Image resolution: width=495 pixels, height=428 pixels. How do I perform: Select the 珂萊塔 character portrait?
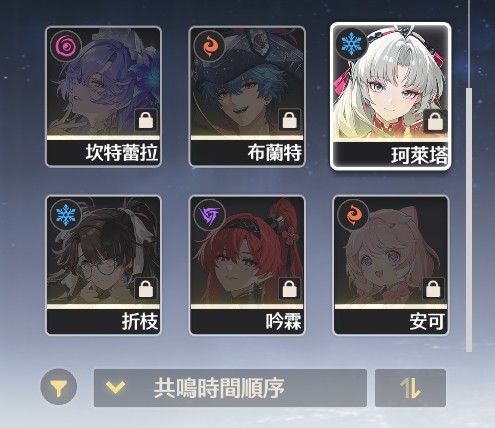pyautogui.click(x=391, y=96)
